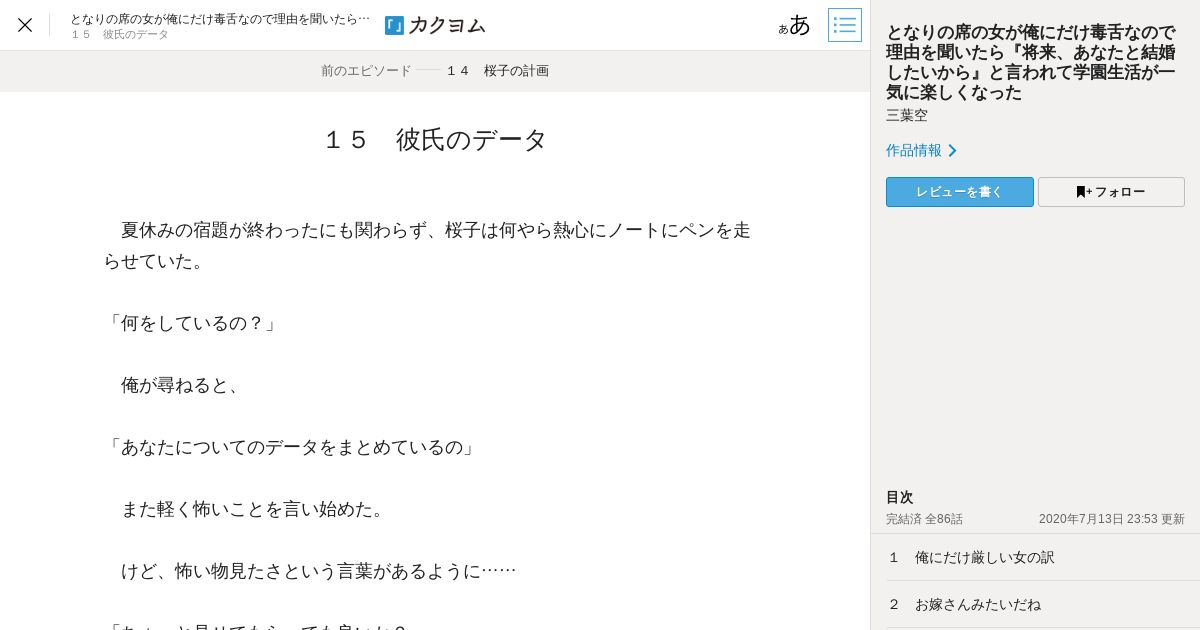The height and width of the screenshot is (630, 1200).
Task: Open 作品情報 link
Action: pyautogui.click(x=914, y=150)
